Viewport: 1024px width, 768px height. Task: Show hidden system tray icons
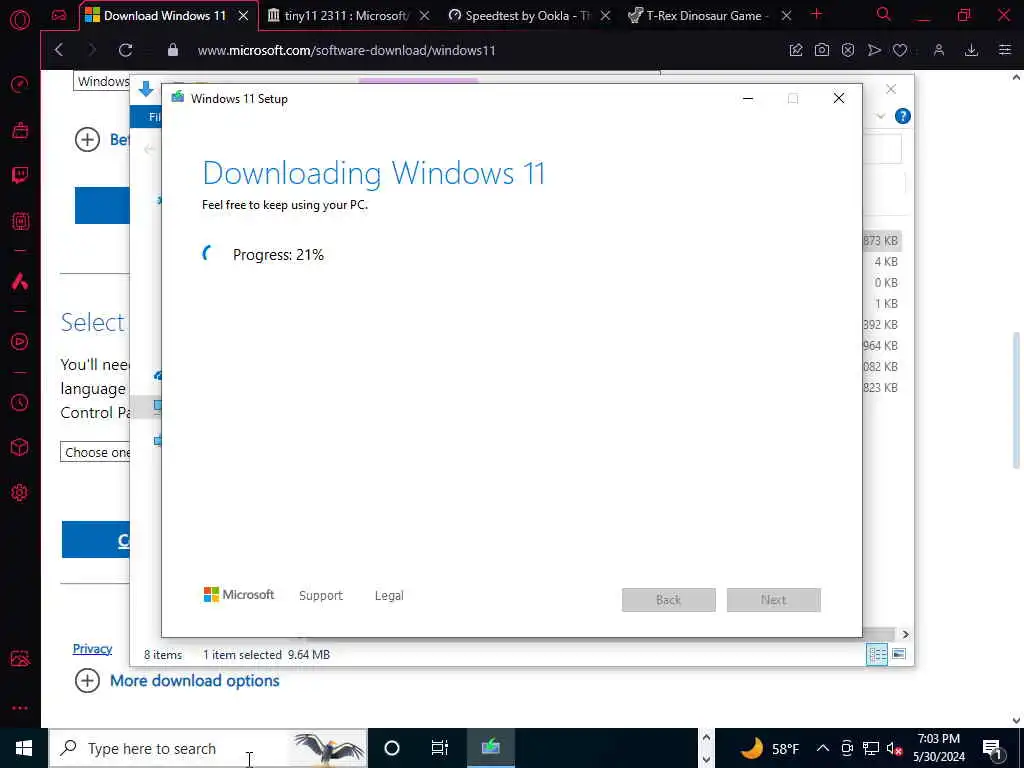(x=823, y=748)
